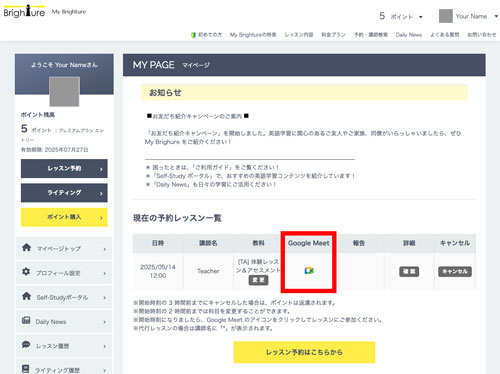Click the MY PAGE マイページ title bar
The width and height of the screenshot is (500, 374).
tap(304, 65)
